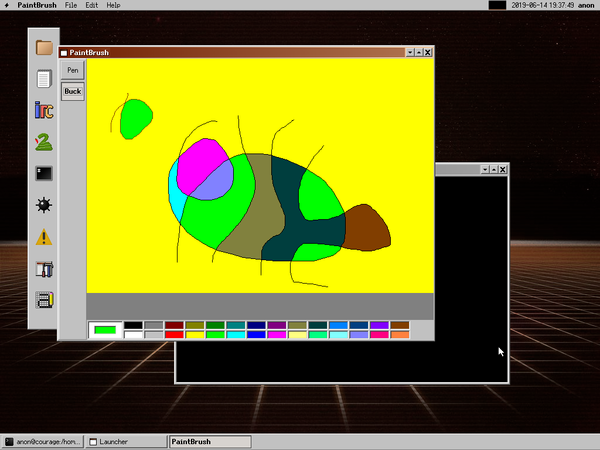
Task: Open the system menu lightning bolt icon
Action: click(x=7, y=5)
